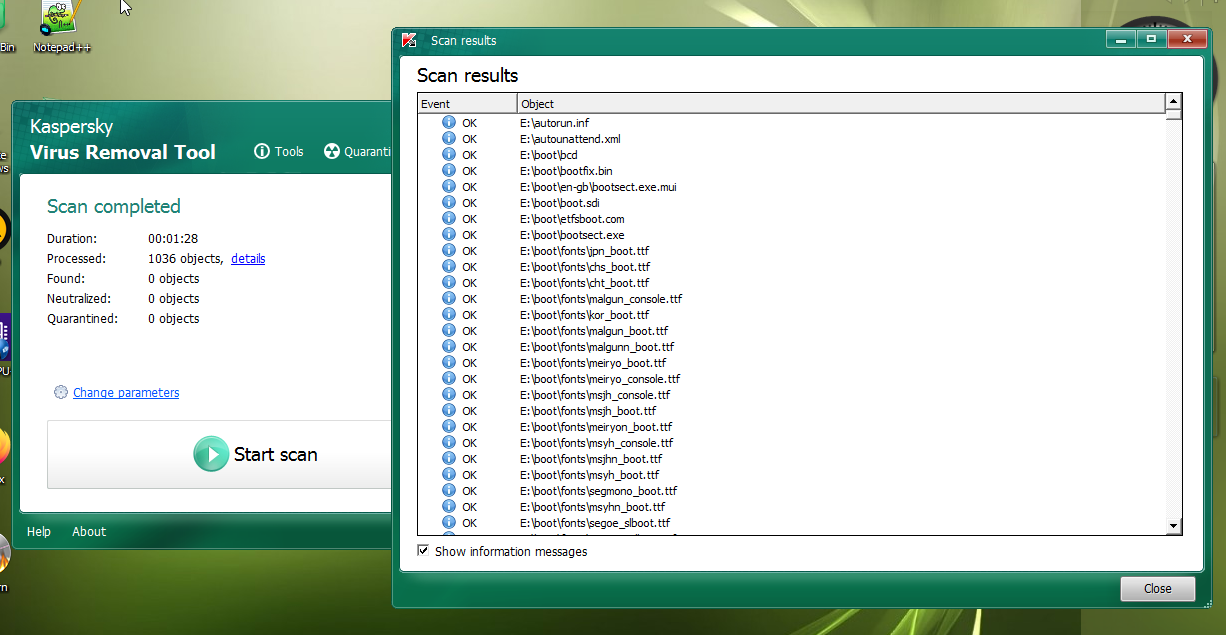Click the Kaspersky logo in Scan results title bar

[409, 41]
